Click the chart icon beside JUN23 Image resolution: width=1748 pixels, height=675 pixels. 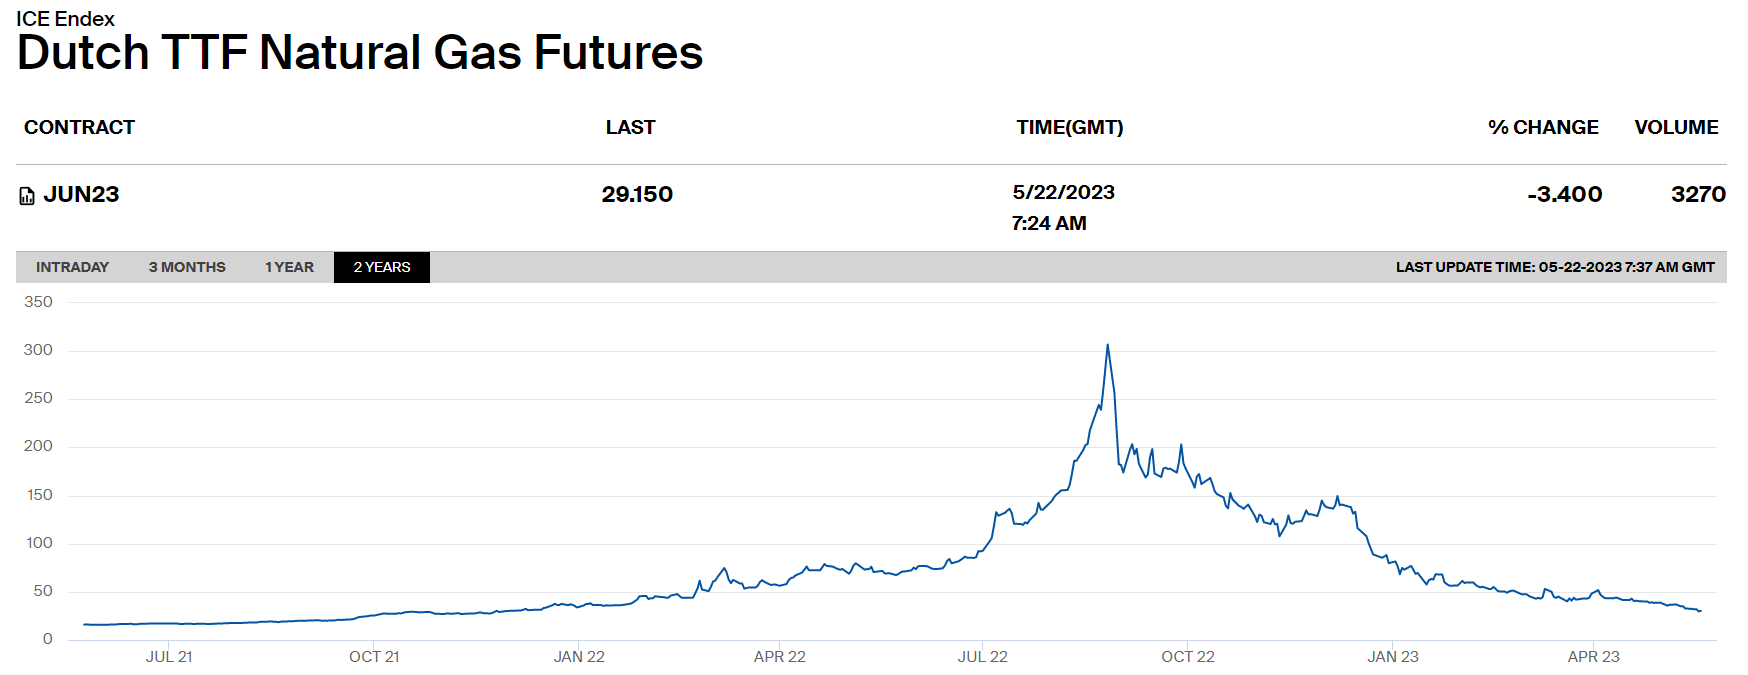click(27, 196)
